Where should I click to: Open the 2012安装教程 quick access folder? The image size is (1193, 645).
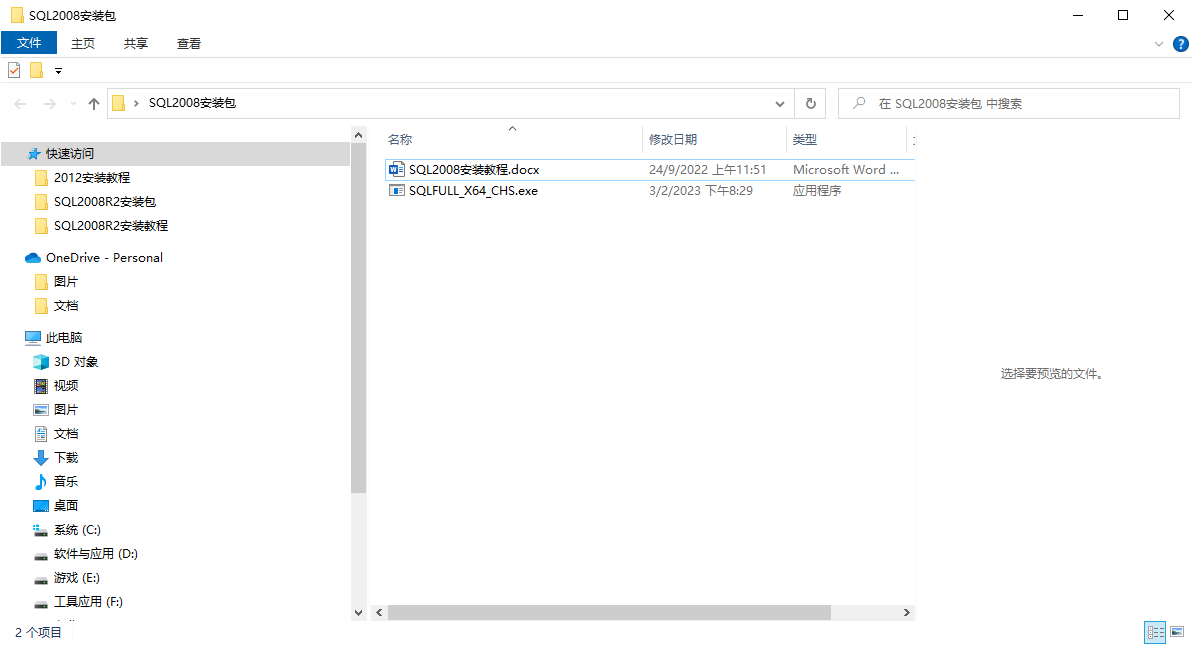point(92,177)
